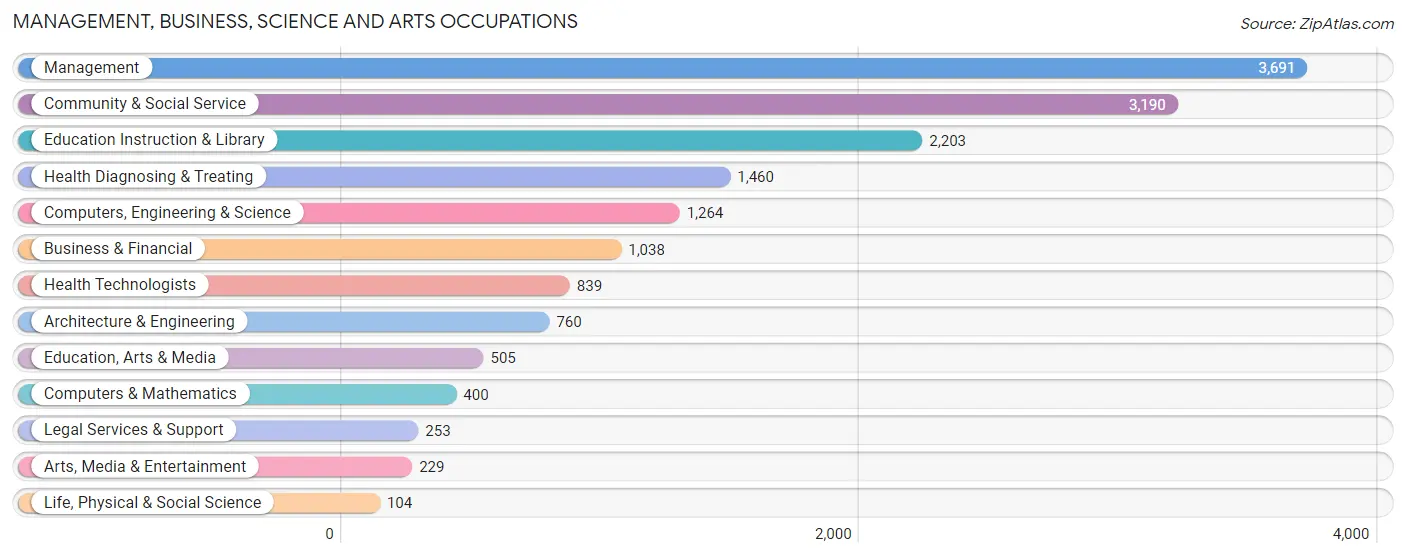Select the Community & Social Service bar
Image resolution: width=1406 pixels, height=558 pixels.
(x=598, y=104)
